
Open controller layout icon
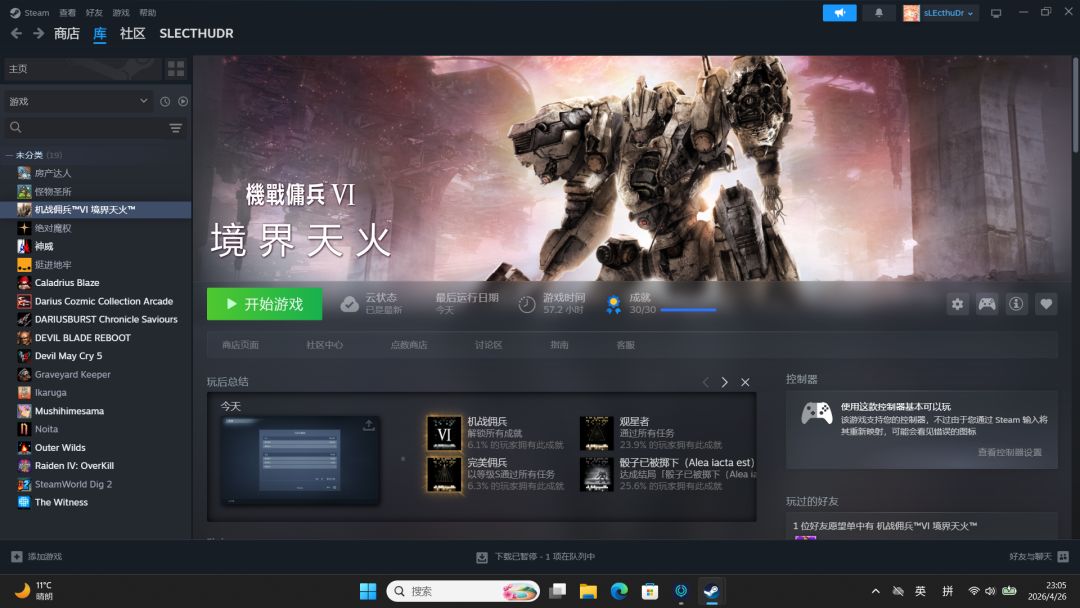pos(987,304)
